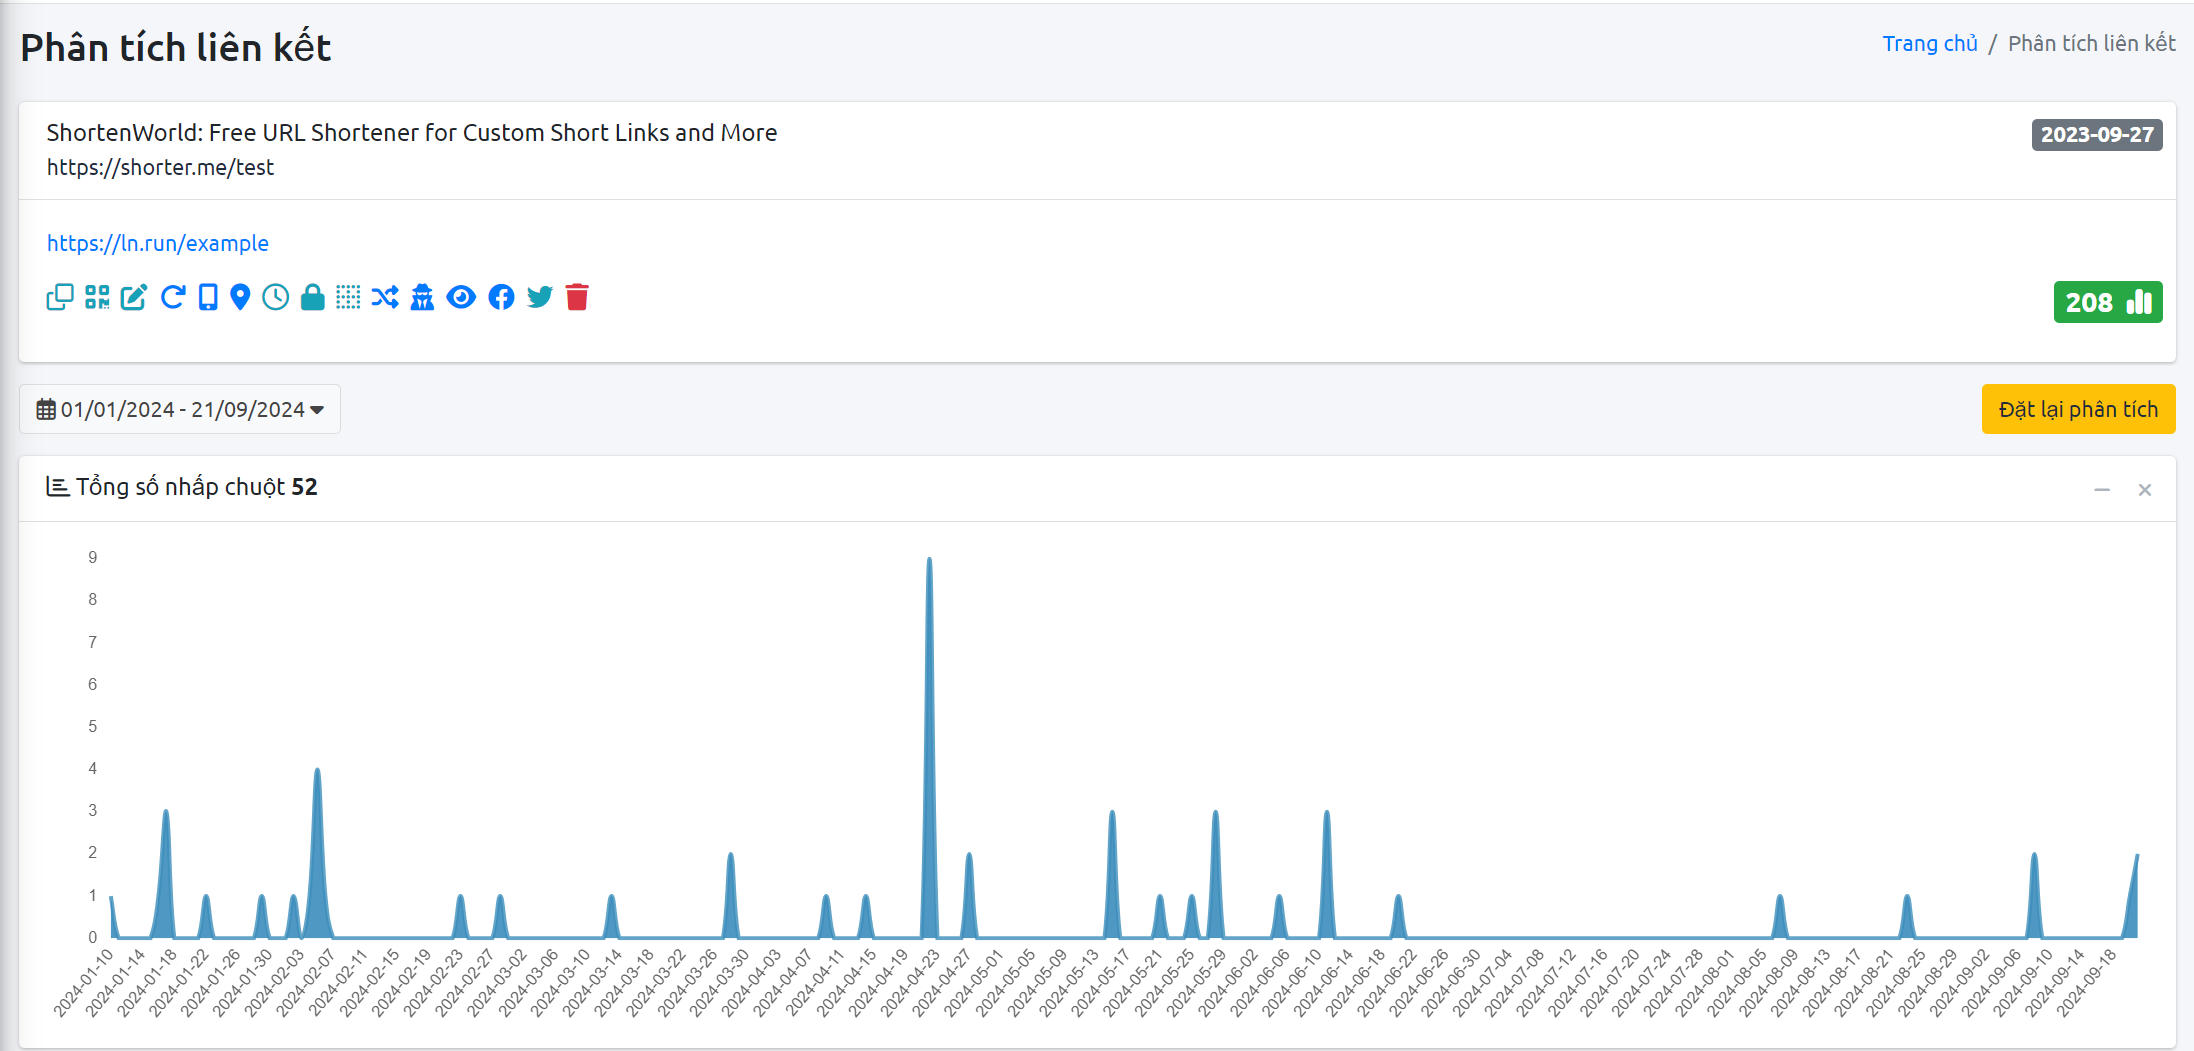Screen dimensions: 2194x1051
Task: Close the Tổng số nhấp chuột card
Action: click(x=2145, y=490)
